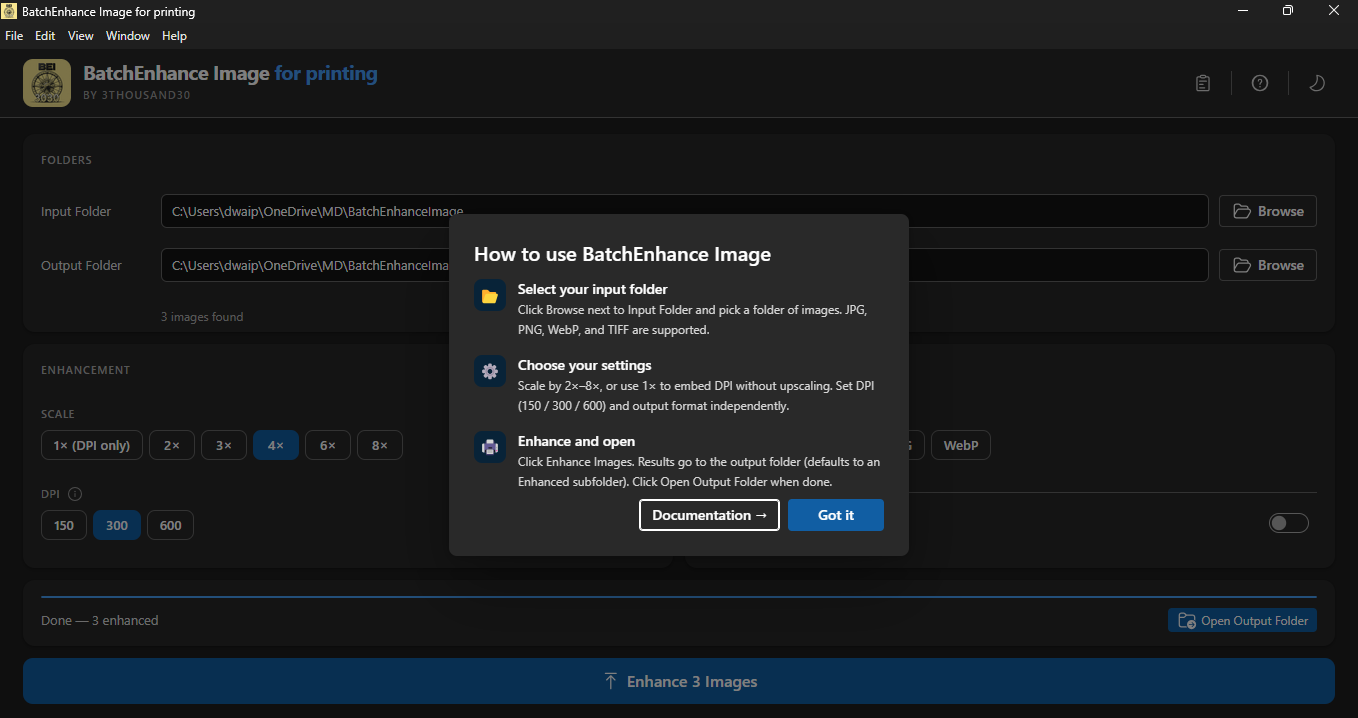Click the blue progress bar above Done status

click(x=679, y=597)
